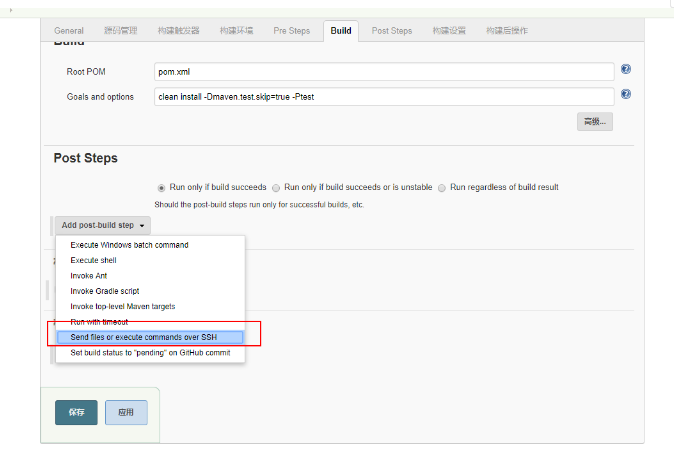Open the source code management tab after General
The image size is (674, 449).
click(120, 31)
